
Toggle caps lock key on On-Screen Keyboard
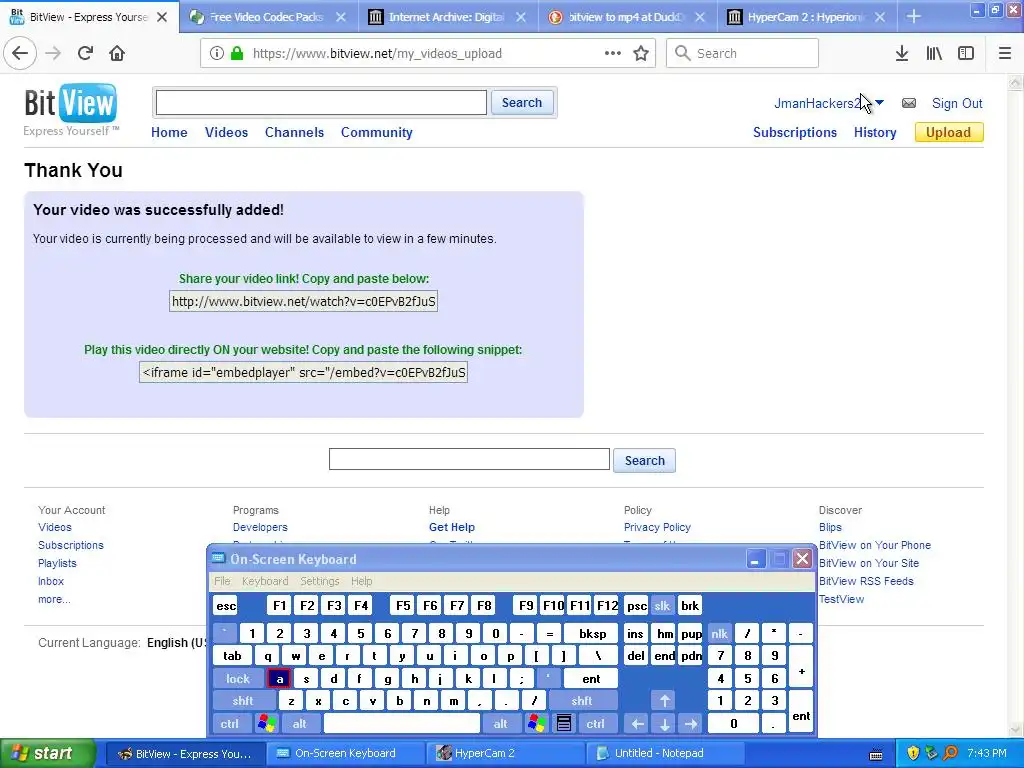[238, 679]
